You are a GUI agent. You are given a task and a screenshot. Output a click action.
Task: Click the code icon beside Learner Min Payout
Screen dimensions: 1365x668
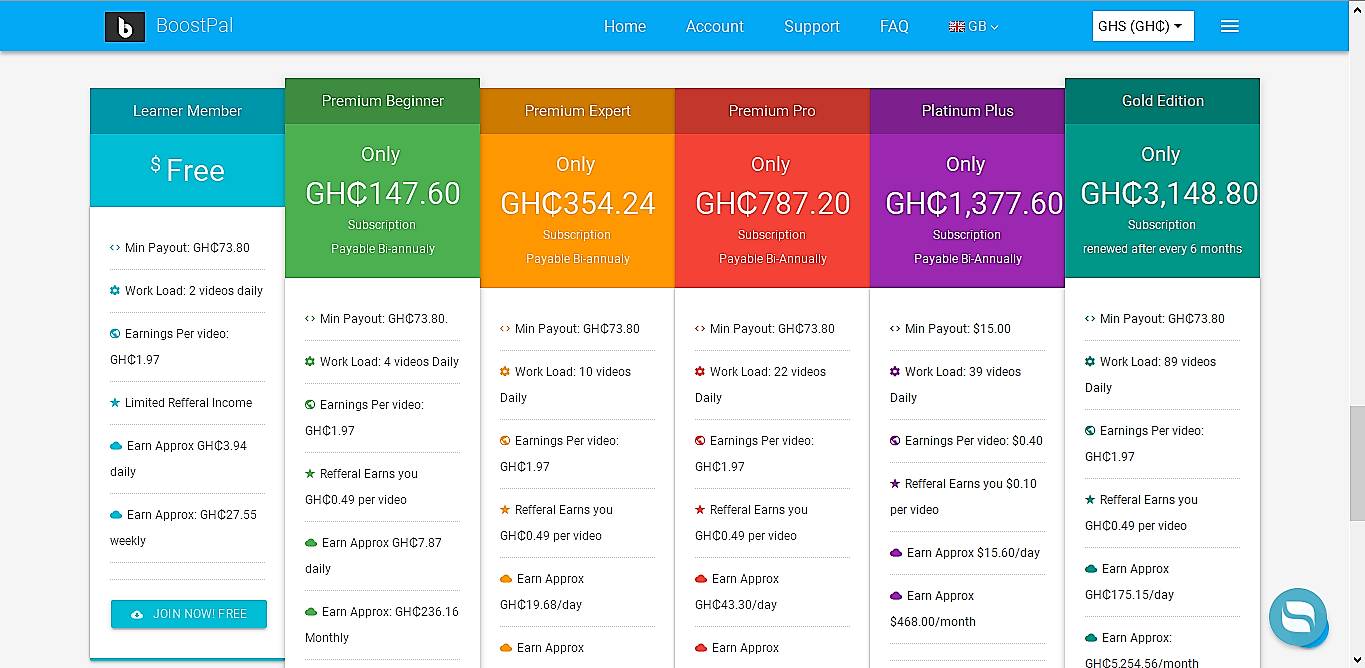[x=115, y=248]
